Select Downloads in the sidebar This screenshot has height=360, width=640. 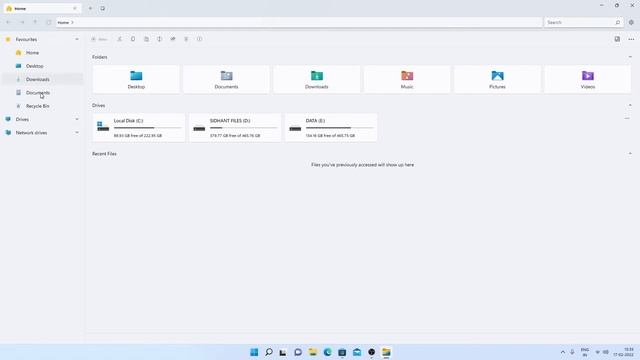pos(42,79)
